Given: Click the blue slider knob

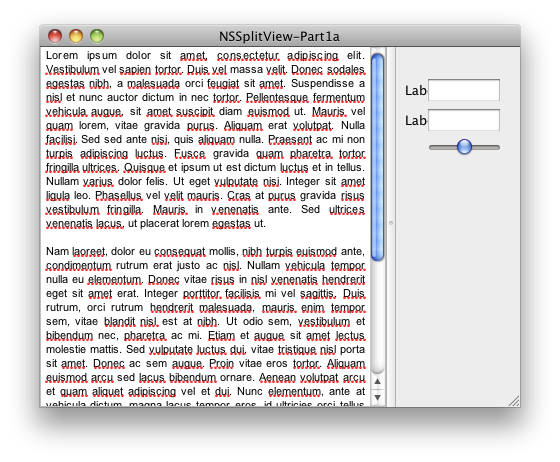Looking at the screenshot, I should (464, 147).
